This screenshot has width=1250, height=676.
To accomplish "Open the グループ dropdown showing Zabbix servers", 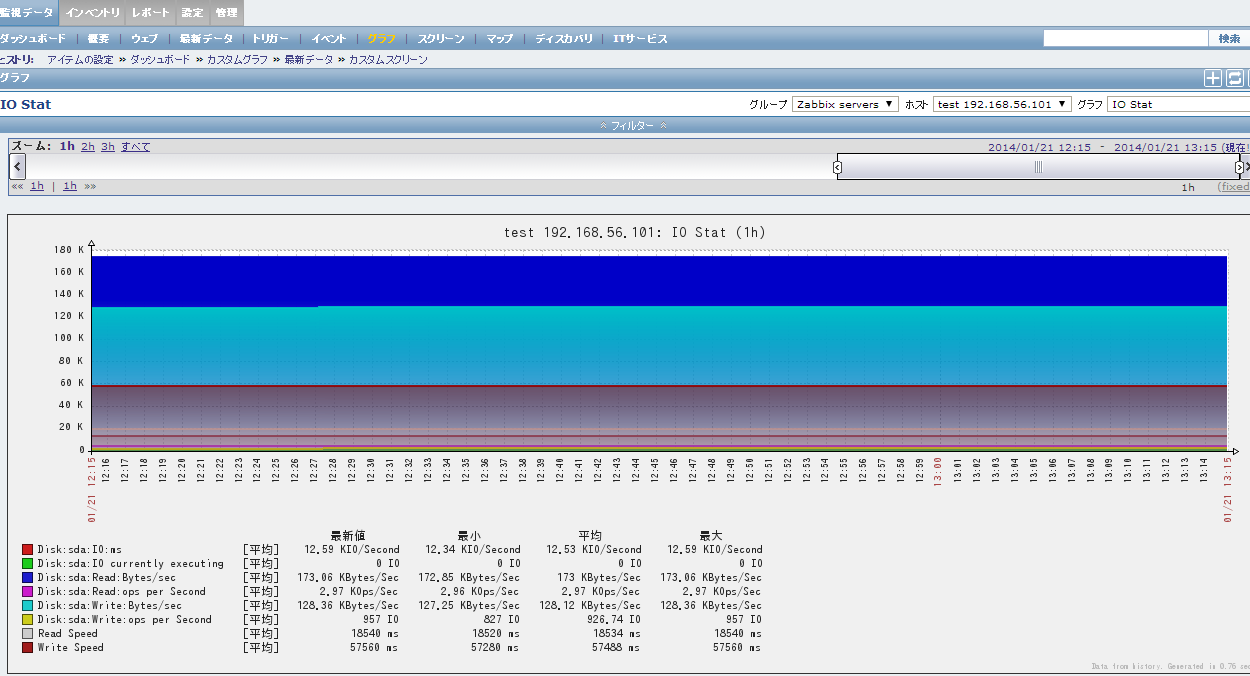I will (x=846, y=104).
